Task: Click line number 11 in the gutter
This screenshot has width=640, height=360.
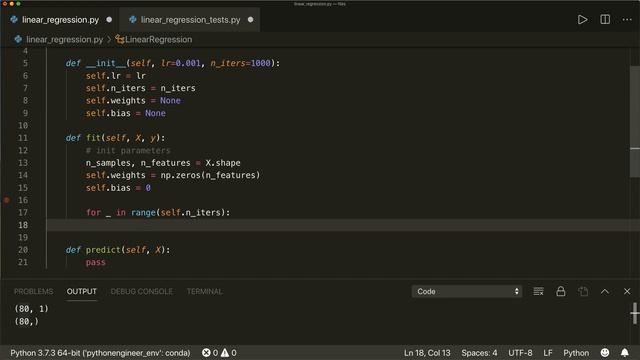Action: [x=23, y=138]
